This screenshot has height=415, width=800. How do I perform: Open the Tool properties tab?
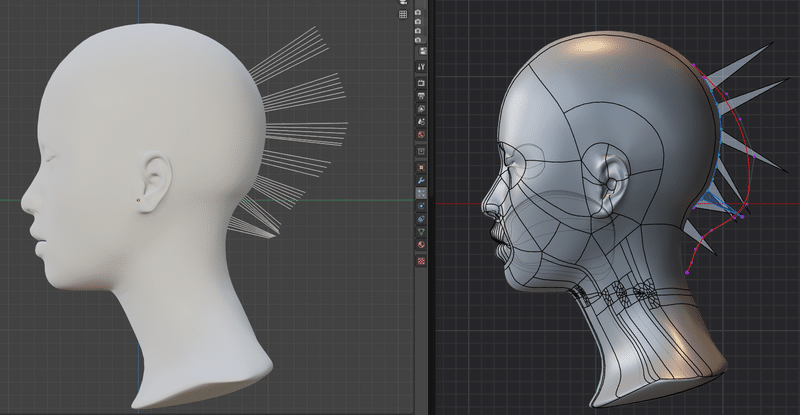[x=421, y=67]
